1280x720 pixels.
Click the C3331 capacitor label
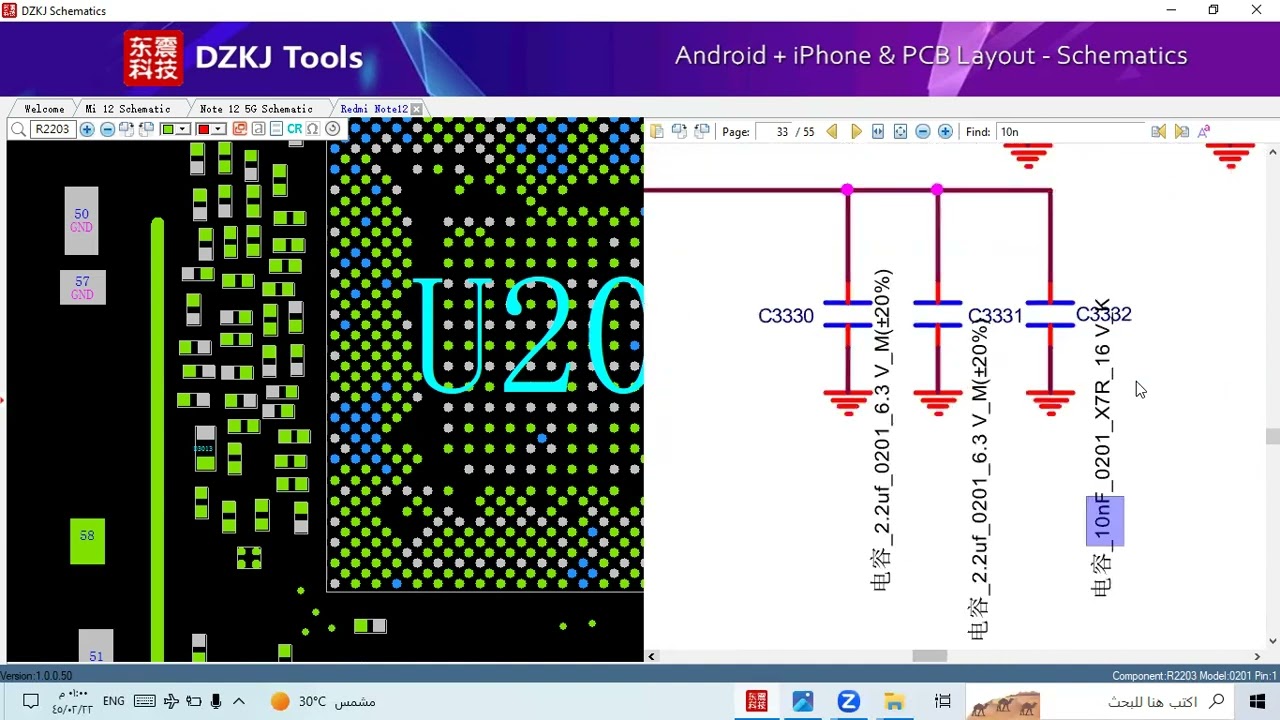[995, 316]
